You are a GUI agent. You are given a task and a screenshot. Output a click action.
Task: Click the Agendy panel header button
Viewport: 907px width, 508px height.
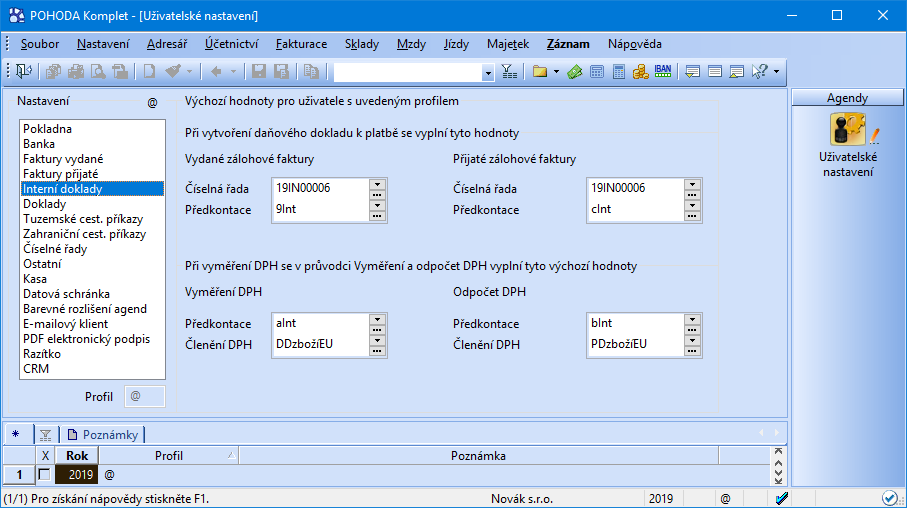(x=847, y=98)
